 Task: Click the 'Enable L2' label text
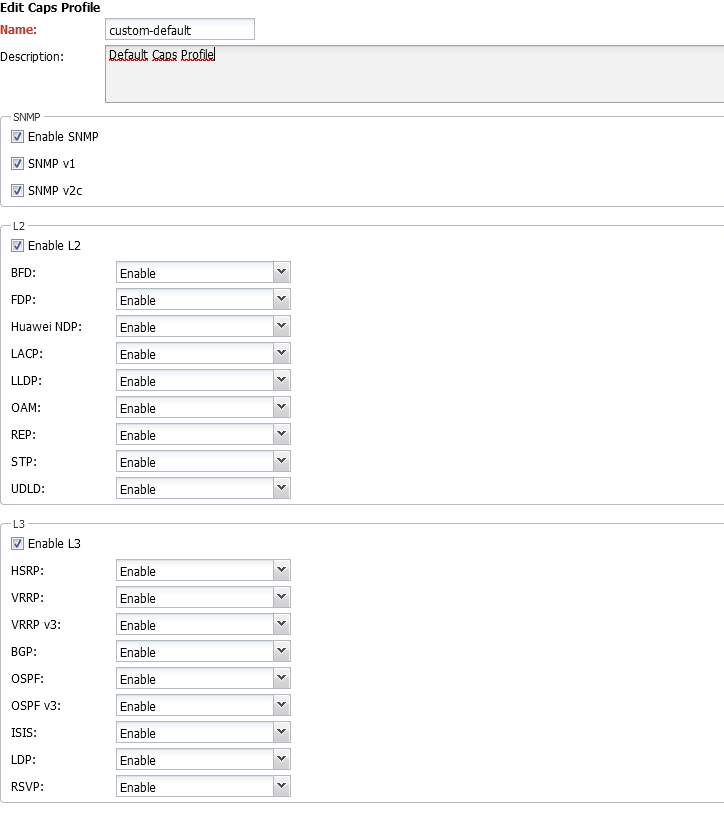pyautogui.click(x=54, y=245)
